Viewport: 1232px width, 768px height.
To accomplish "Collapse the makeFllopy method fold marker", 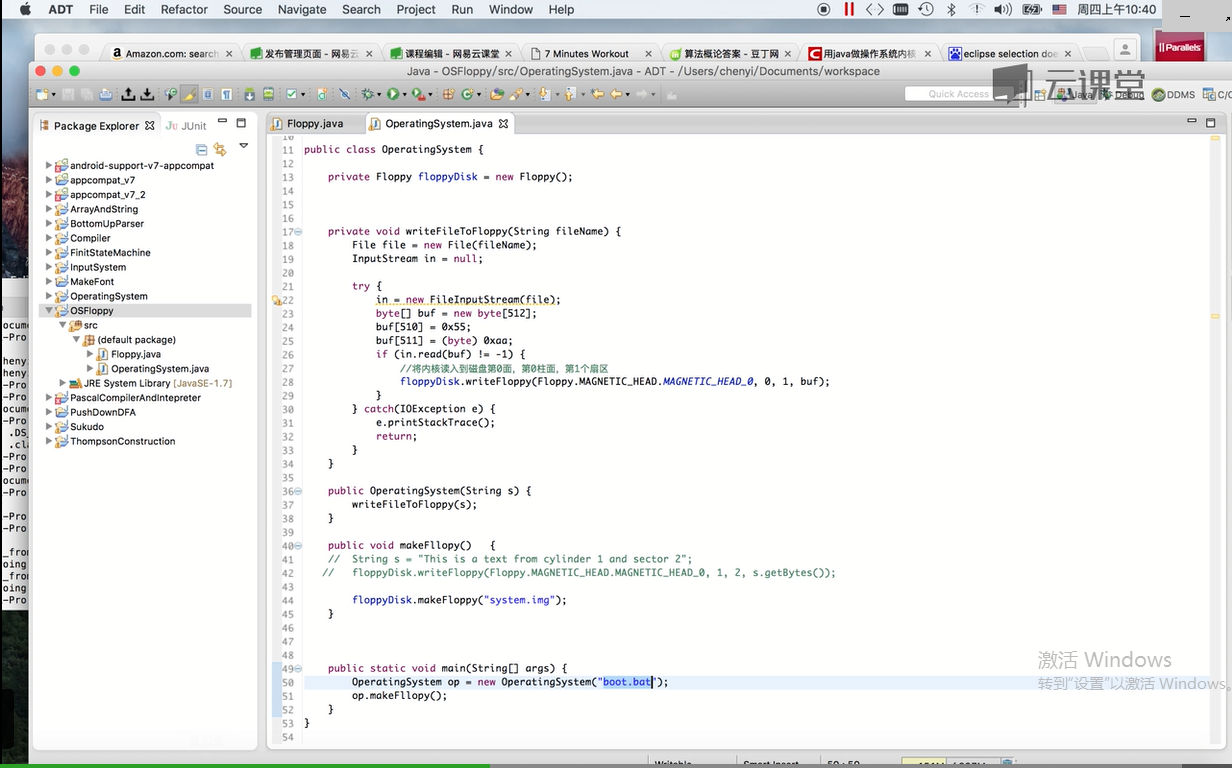I will pyautogui.click(x=297, y=546).
